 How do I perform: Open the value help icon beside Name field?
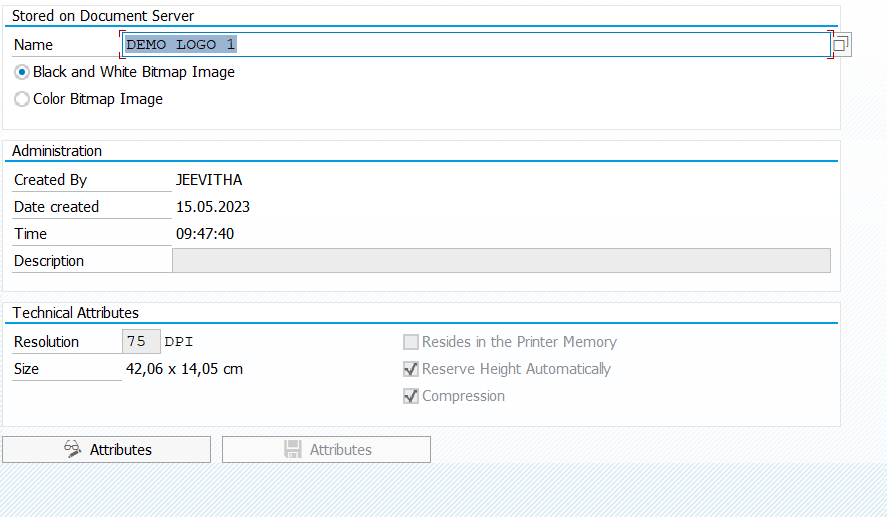841,44
